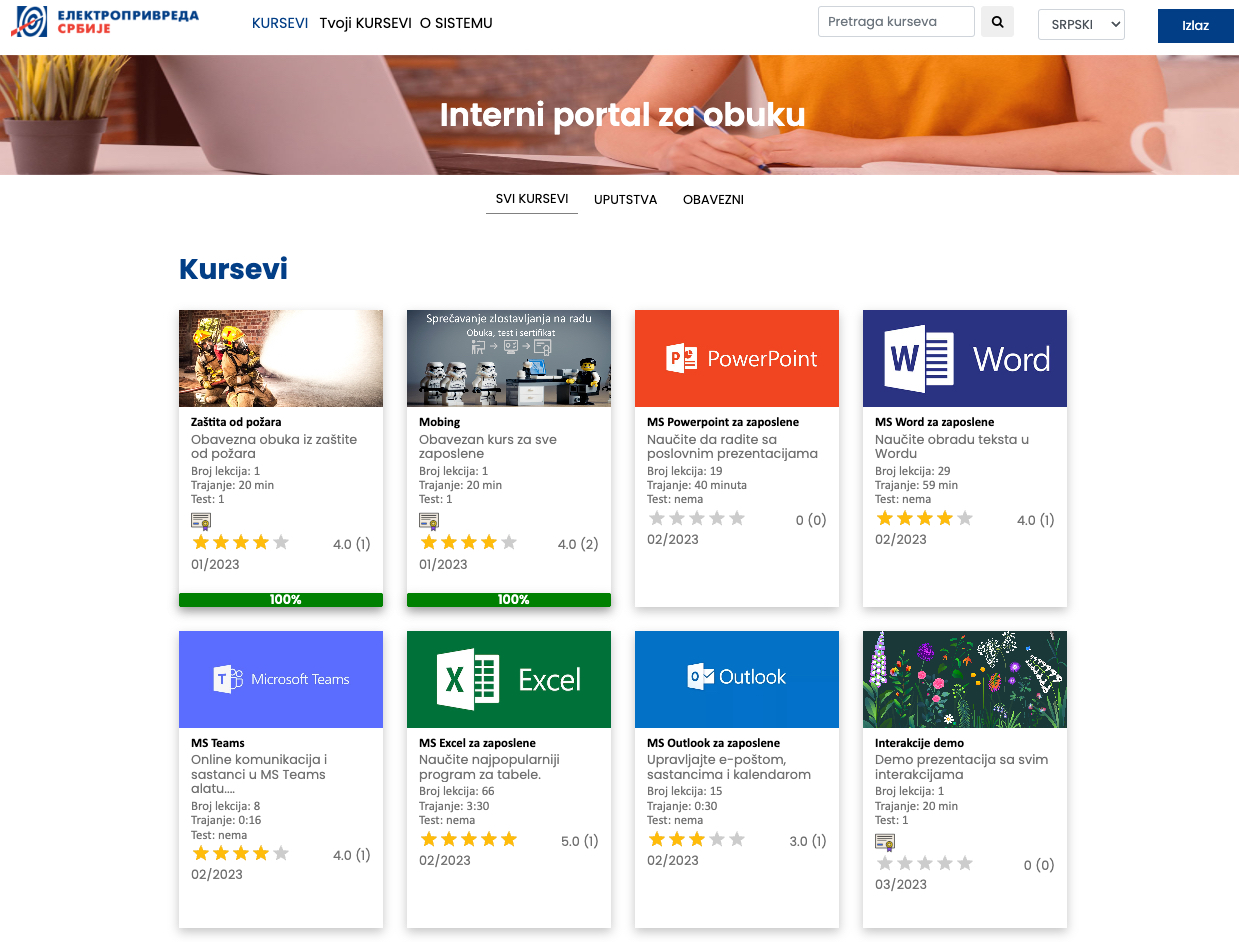Viewport: 1239px width, 942px height.
Task: Click certificate icon on Interakcije demo card
Action: tap(885, 842)
